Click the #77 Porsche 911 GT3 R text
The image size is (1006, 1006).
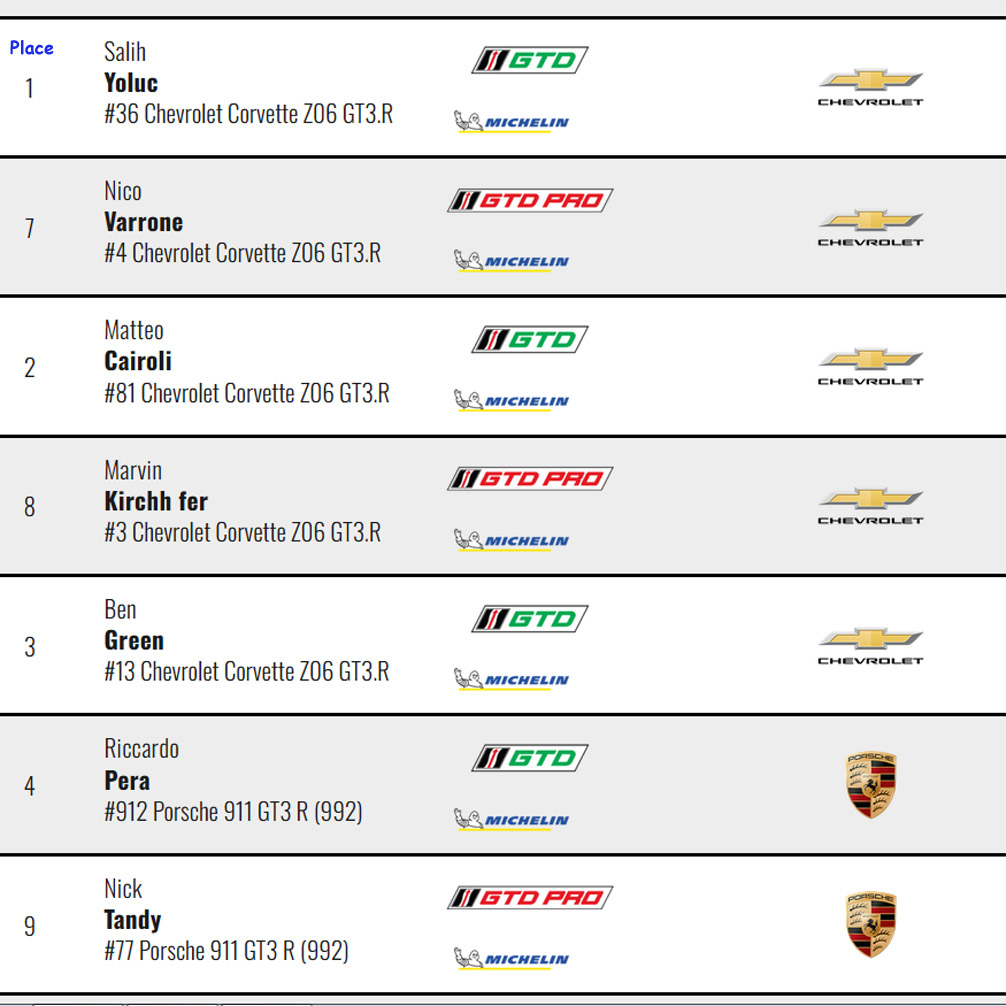coord(226,951)
